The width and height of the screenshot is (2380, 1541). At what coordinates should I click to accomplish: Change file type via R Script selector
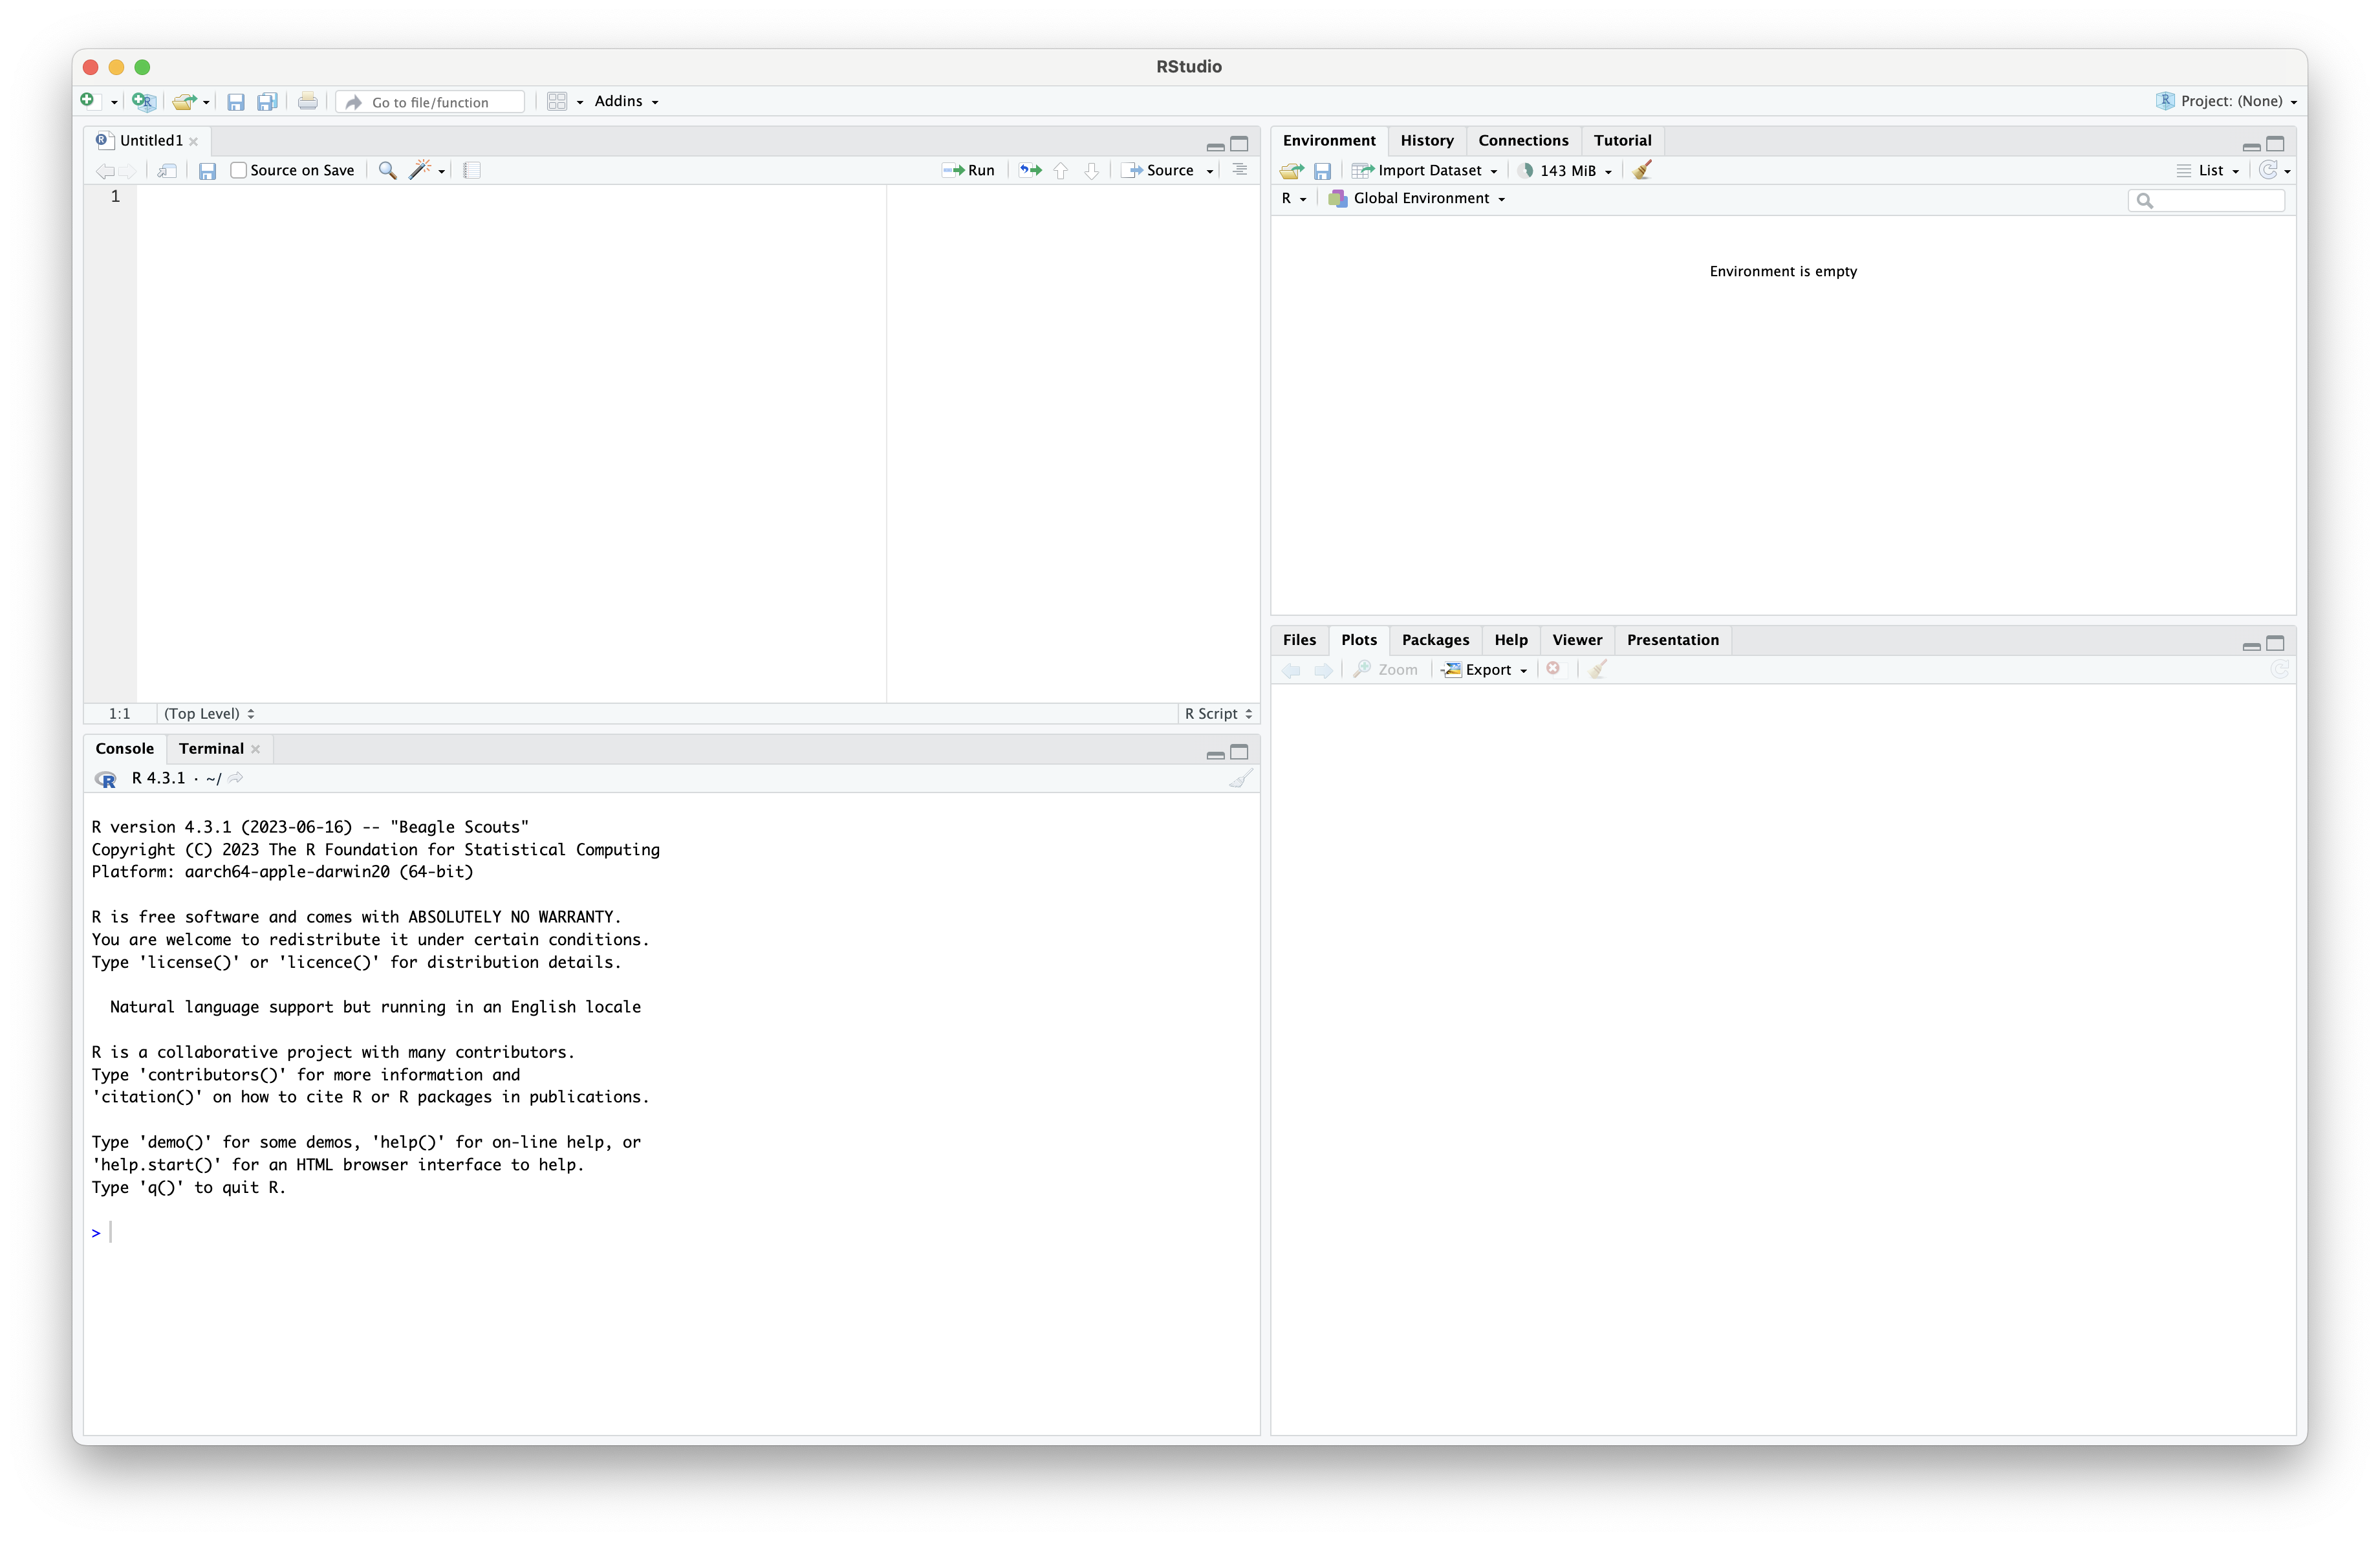(1218, 713)
